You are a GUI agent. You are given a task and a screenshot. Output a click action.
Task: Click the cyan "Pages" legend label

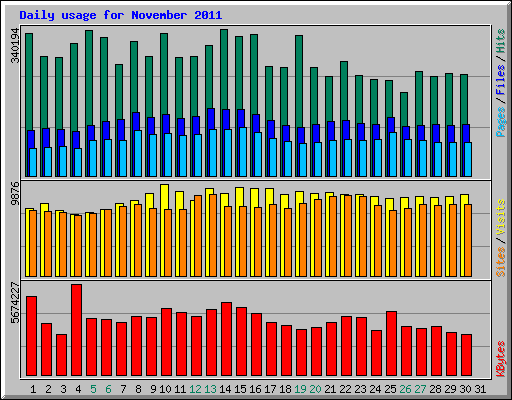pyautogui.click(x=501, y=122)
